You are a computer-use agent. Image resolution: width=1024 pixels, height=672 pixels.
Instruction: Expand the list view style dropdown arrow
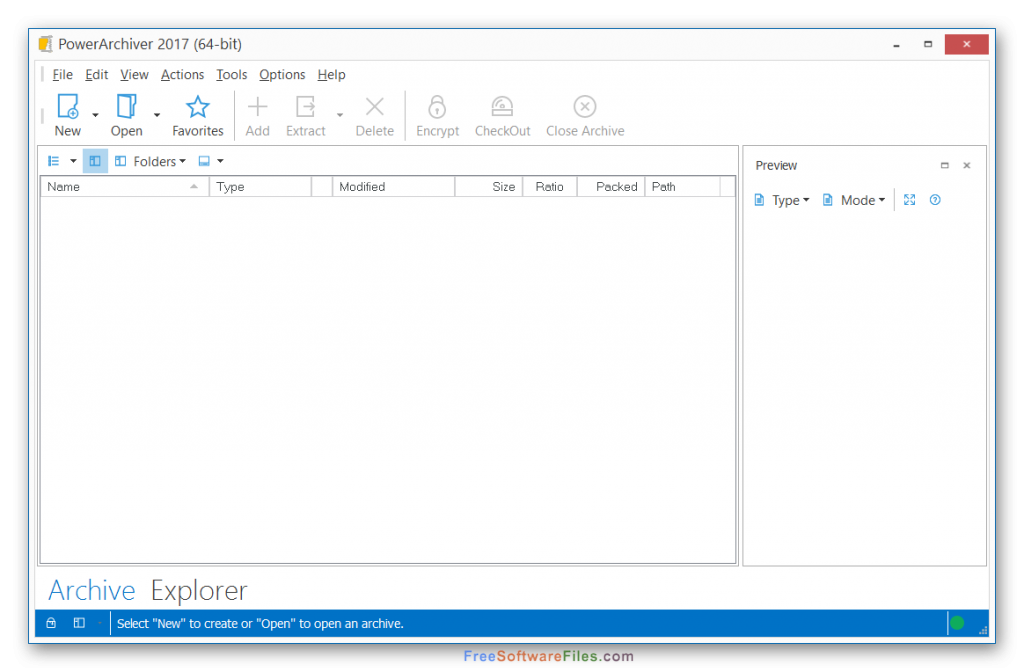(x=73, y=161)
